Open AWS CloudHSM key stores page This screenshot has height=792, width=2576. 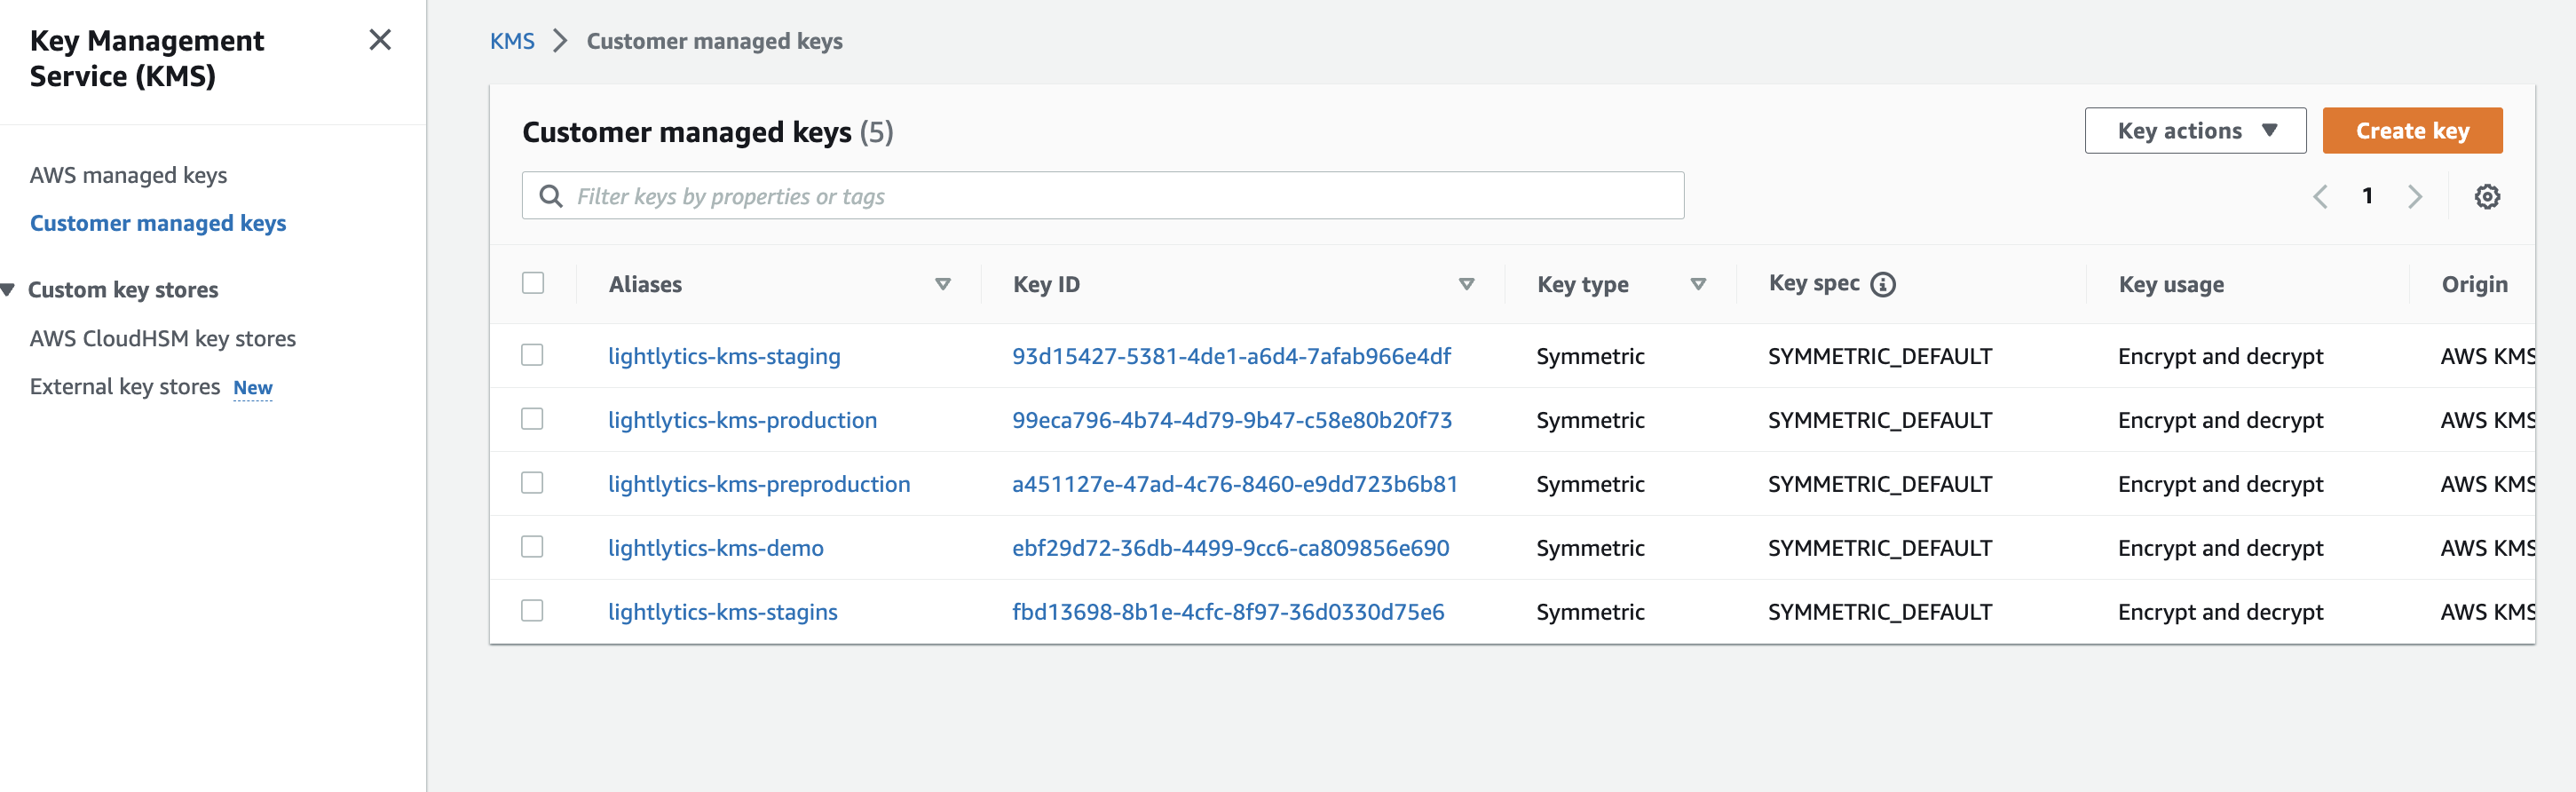(x=163, y=339)
